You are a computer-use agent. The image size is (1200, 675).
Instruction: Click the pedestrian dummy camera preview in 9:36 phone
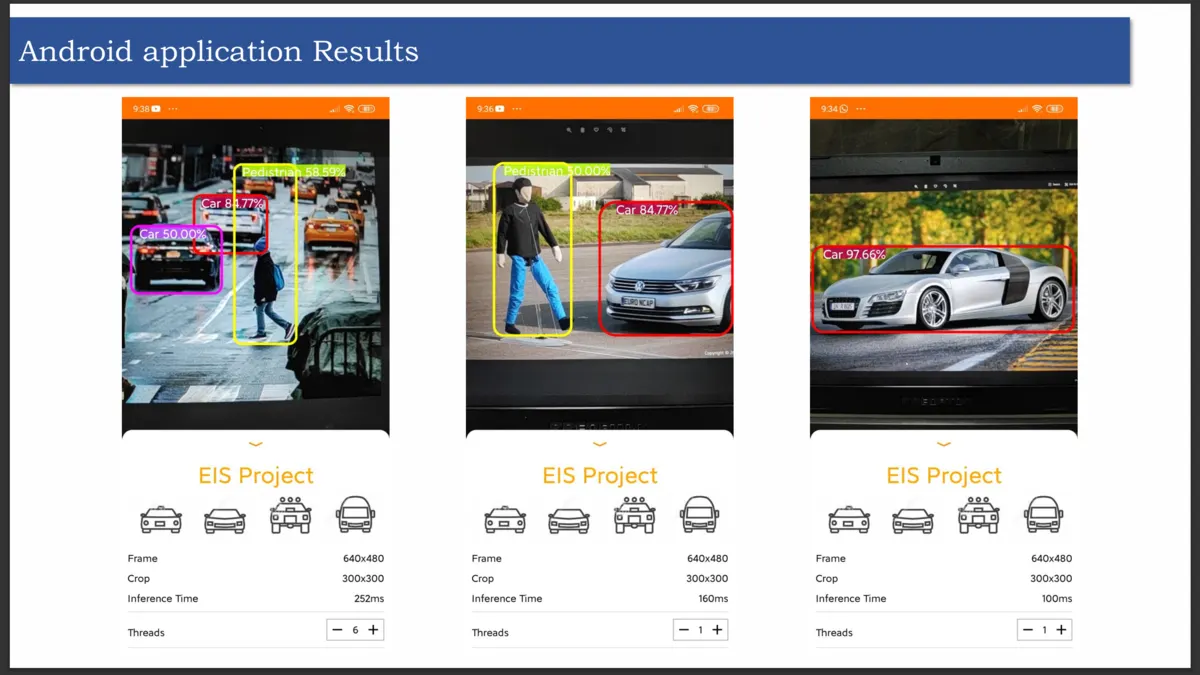click(x=600, y=276)
